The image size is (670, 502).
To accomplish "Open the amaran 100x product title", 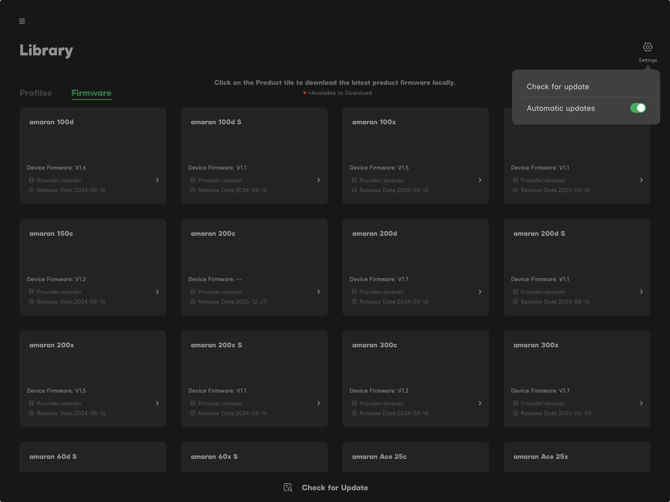I will tap(374, 122).
